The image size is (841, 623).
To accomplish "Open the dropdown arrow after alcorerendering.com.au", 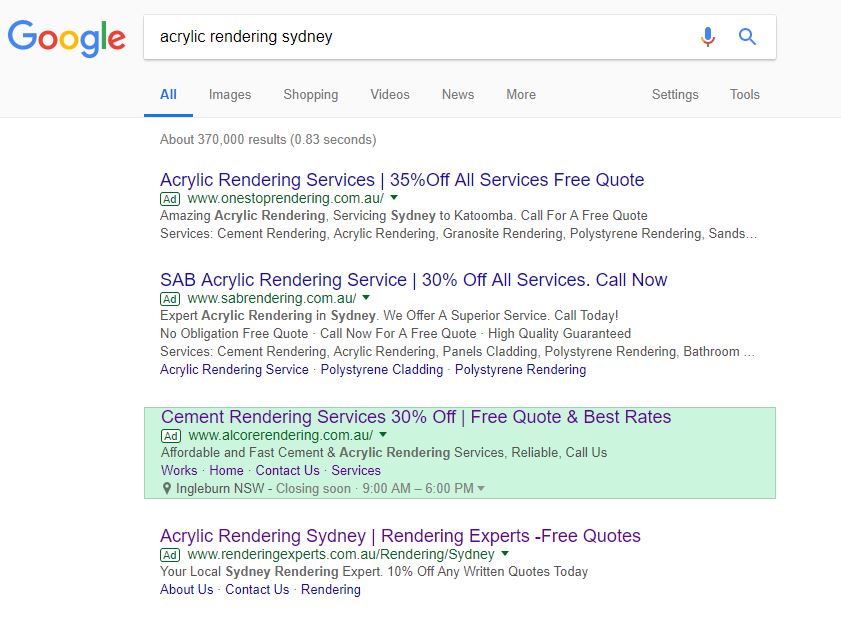I will click(x=383, y=434).
